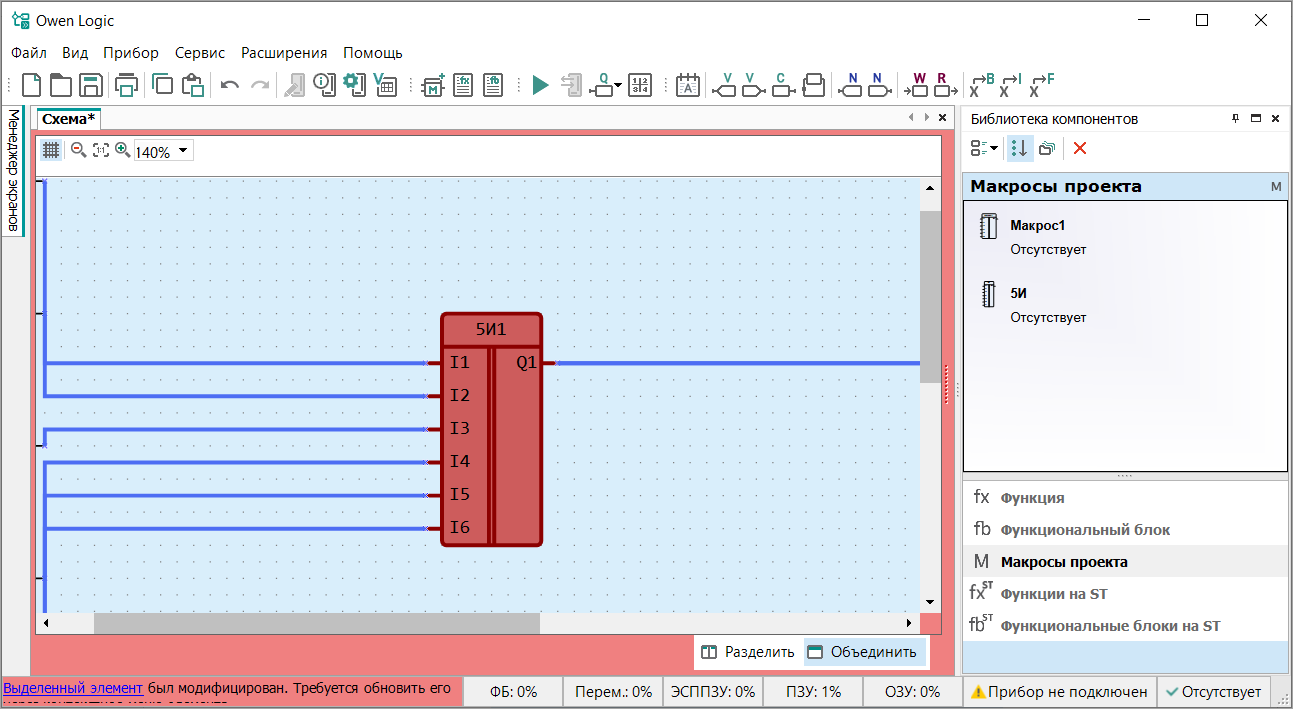Select X to B conversion block
The height and width of the screenshot is (709, 1293).
982,86
